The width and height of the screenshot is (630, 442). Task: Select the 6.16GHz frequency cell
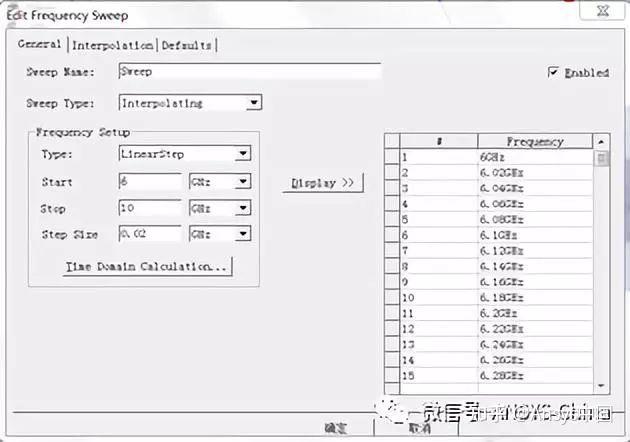[535, 282]
